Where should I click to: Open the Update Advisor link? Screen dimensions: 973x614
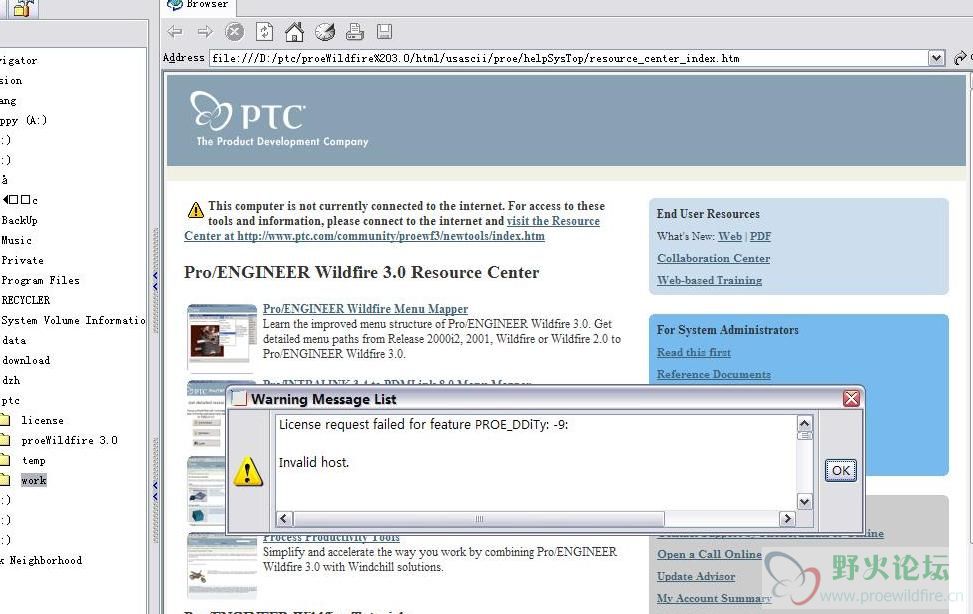click(696, 577)
